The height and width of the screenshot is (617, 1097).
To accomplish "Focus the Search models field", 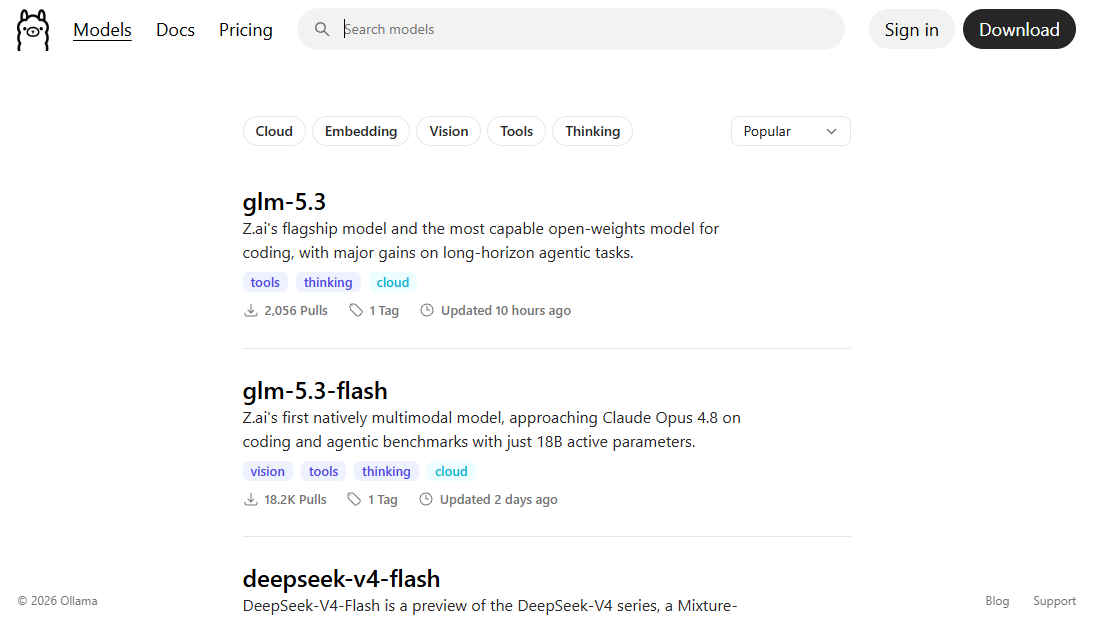I will click(571, 29).
